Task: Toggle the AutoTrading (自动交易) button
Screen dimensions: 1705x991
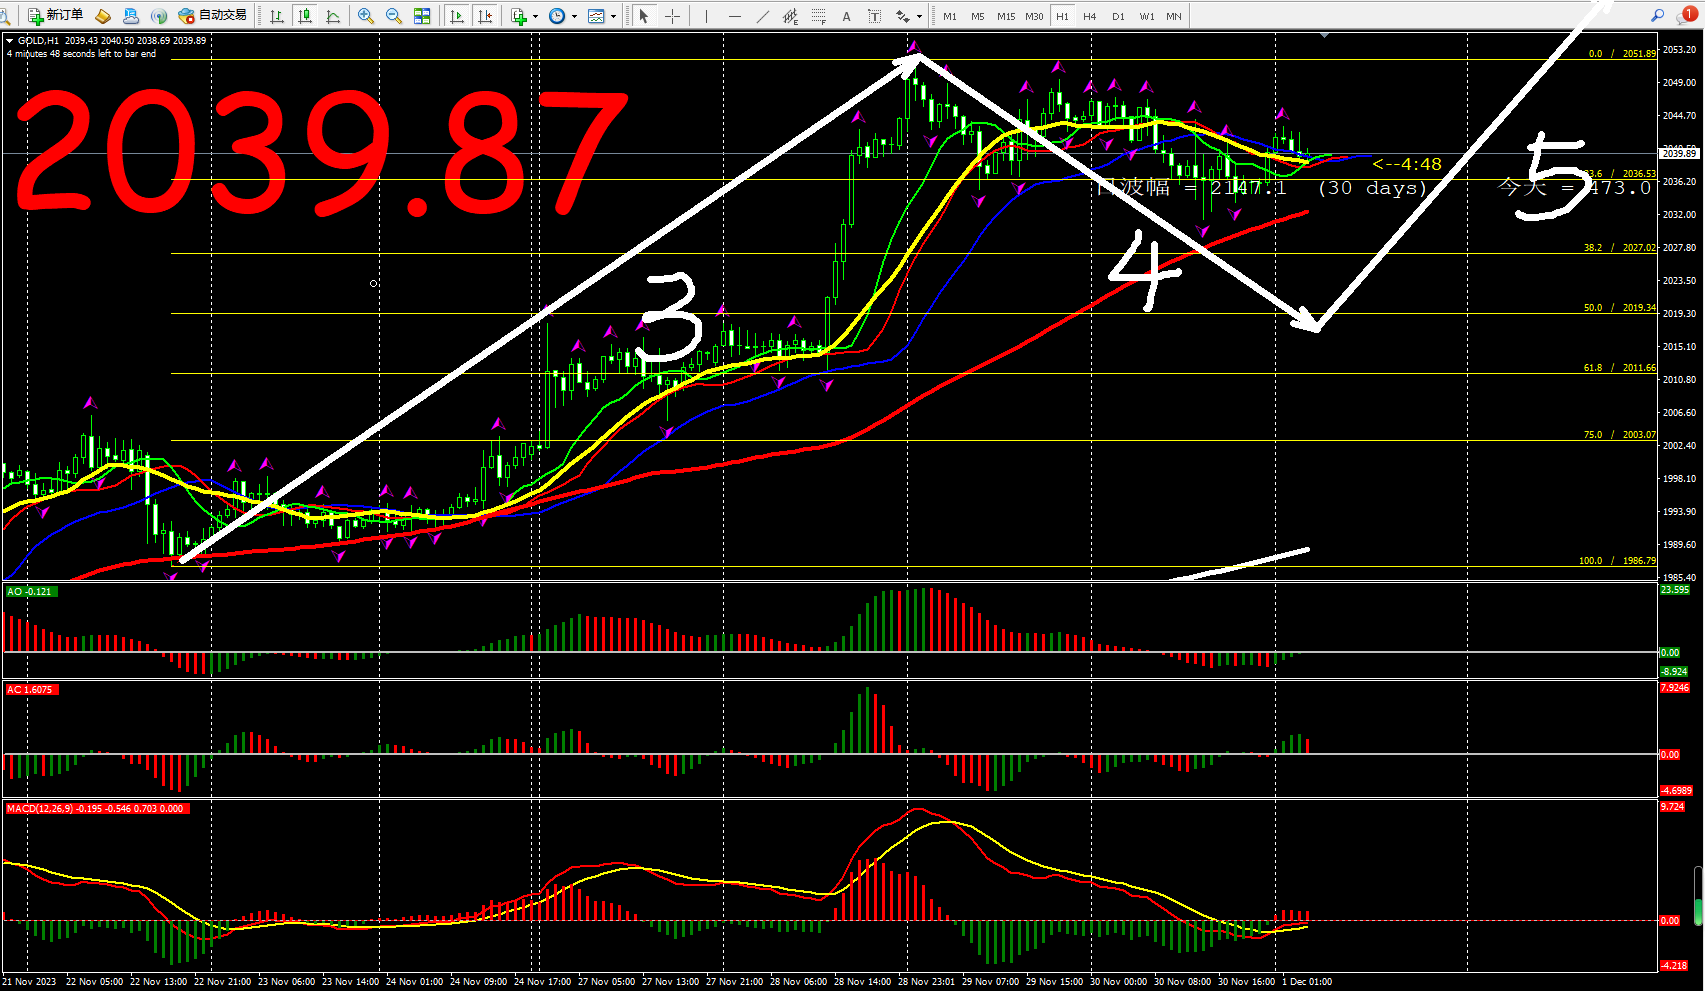Action: 212,15
